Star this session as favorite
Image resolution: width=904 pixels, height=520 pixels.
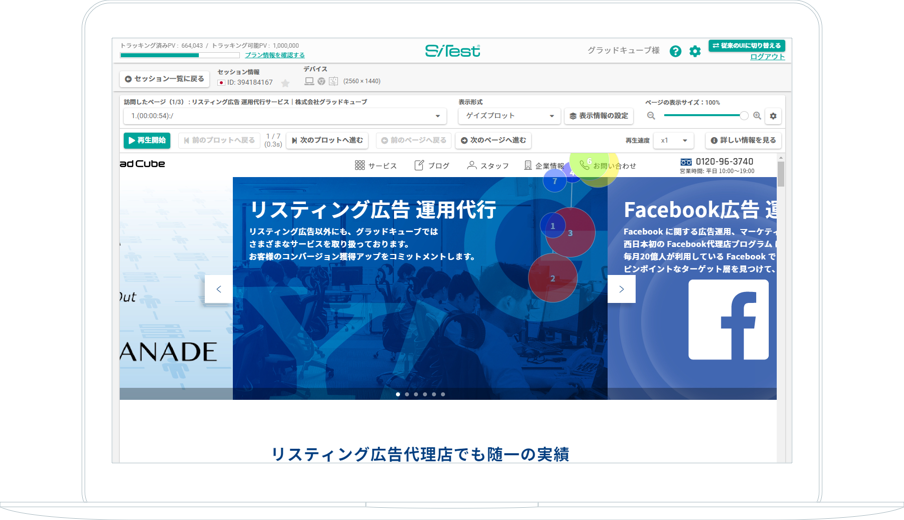point(285,83)
